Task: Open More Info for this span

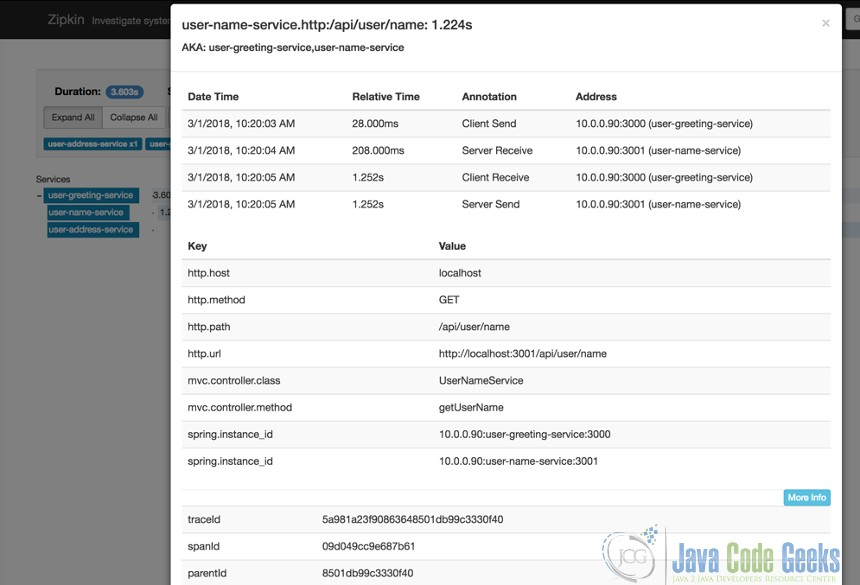Action: [x=807, y=497]
